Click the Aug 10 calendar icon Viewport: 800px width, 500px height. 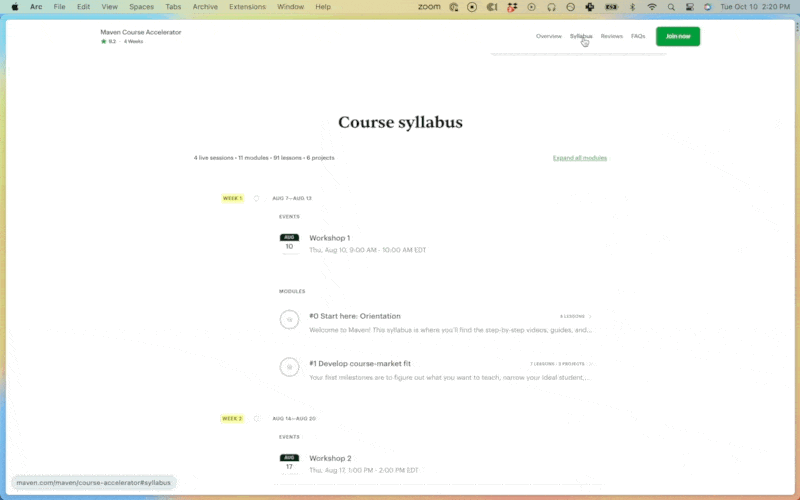[x=289, y=243]
